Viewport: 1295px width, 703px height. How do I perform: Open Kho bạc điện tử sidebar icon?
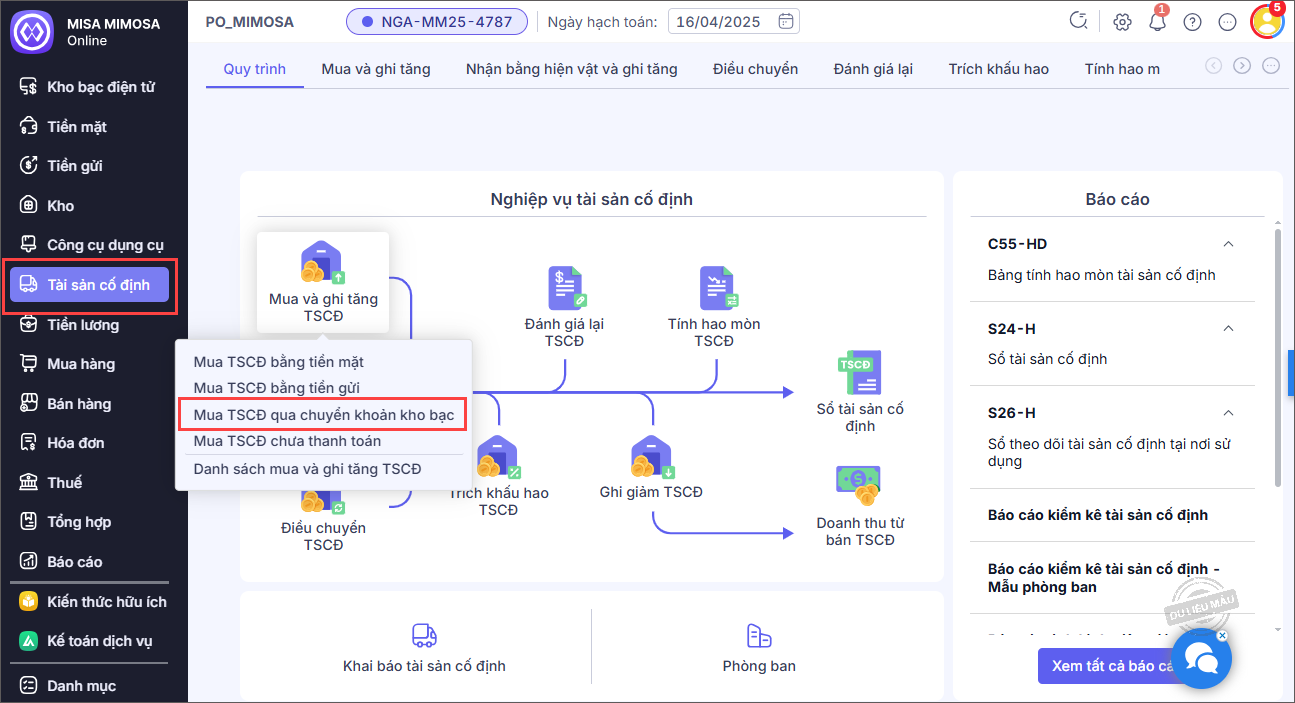[x=29, y=87]
